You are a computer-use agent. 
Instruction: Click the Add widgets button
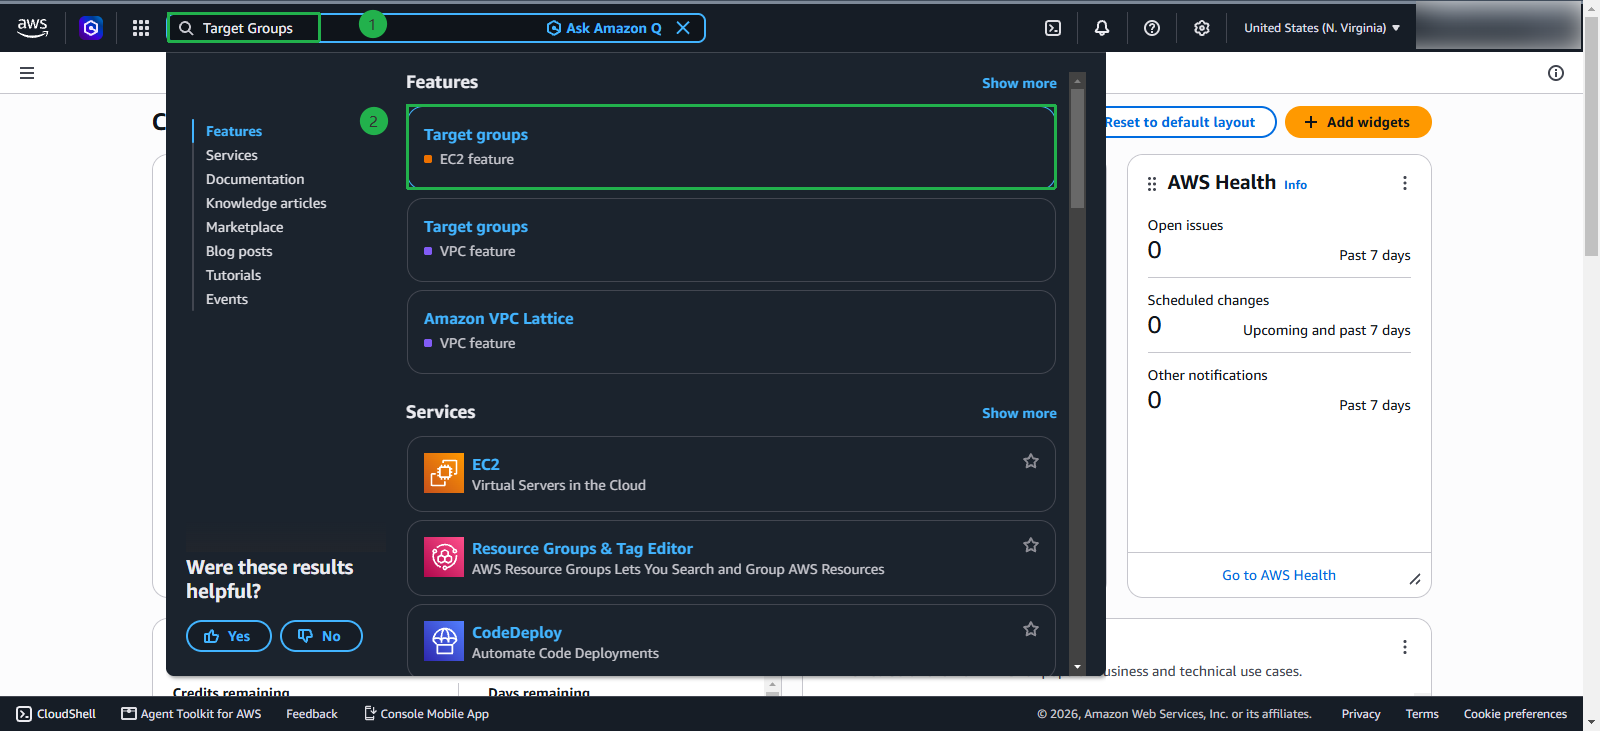click(1358, 122)
